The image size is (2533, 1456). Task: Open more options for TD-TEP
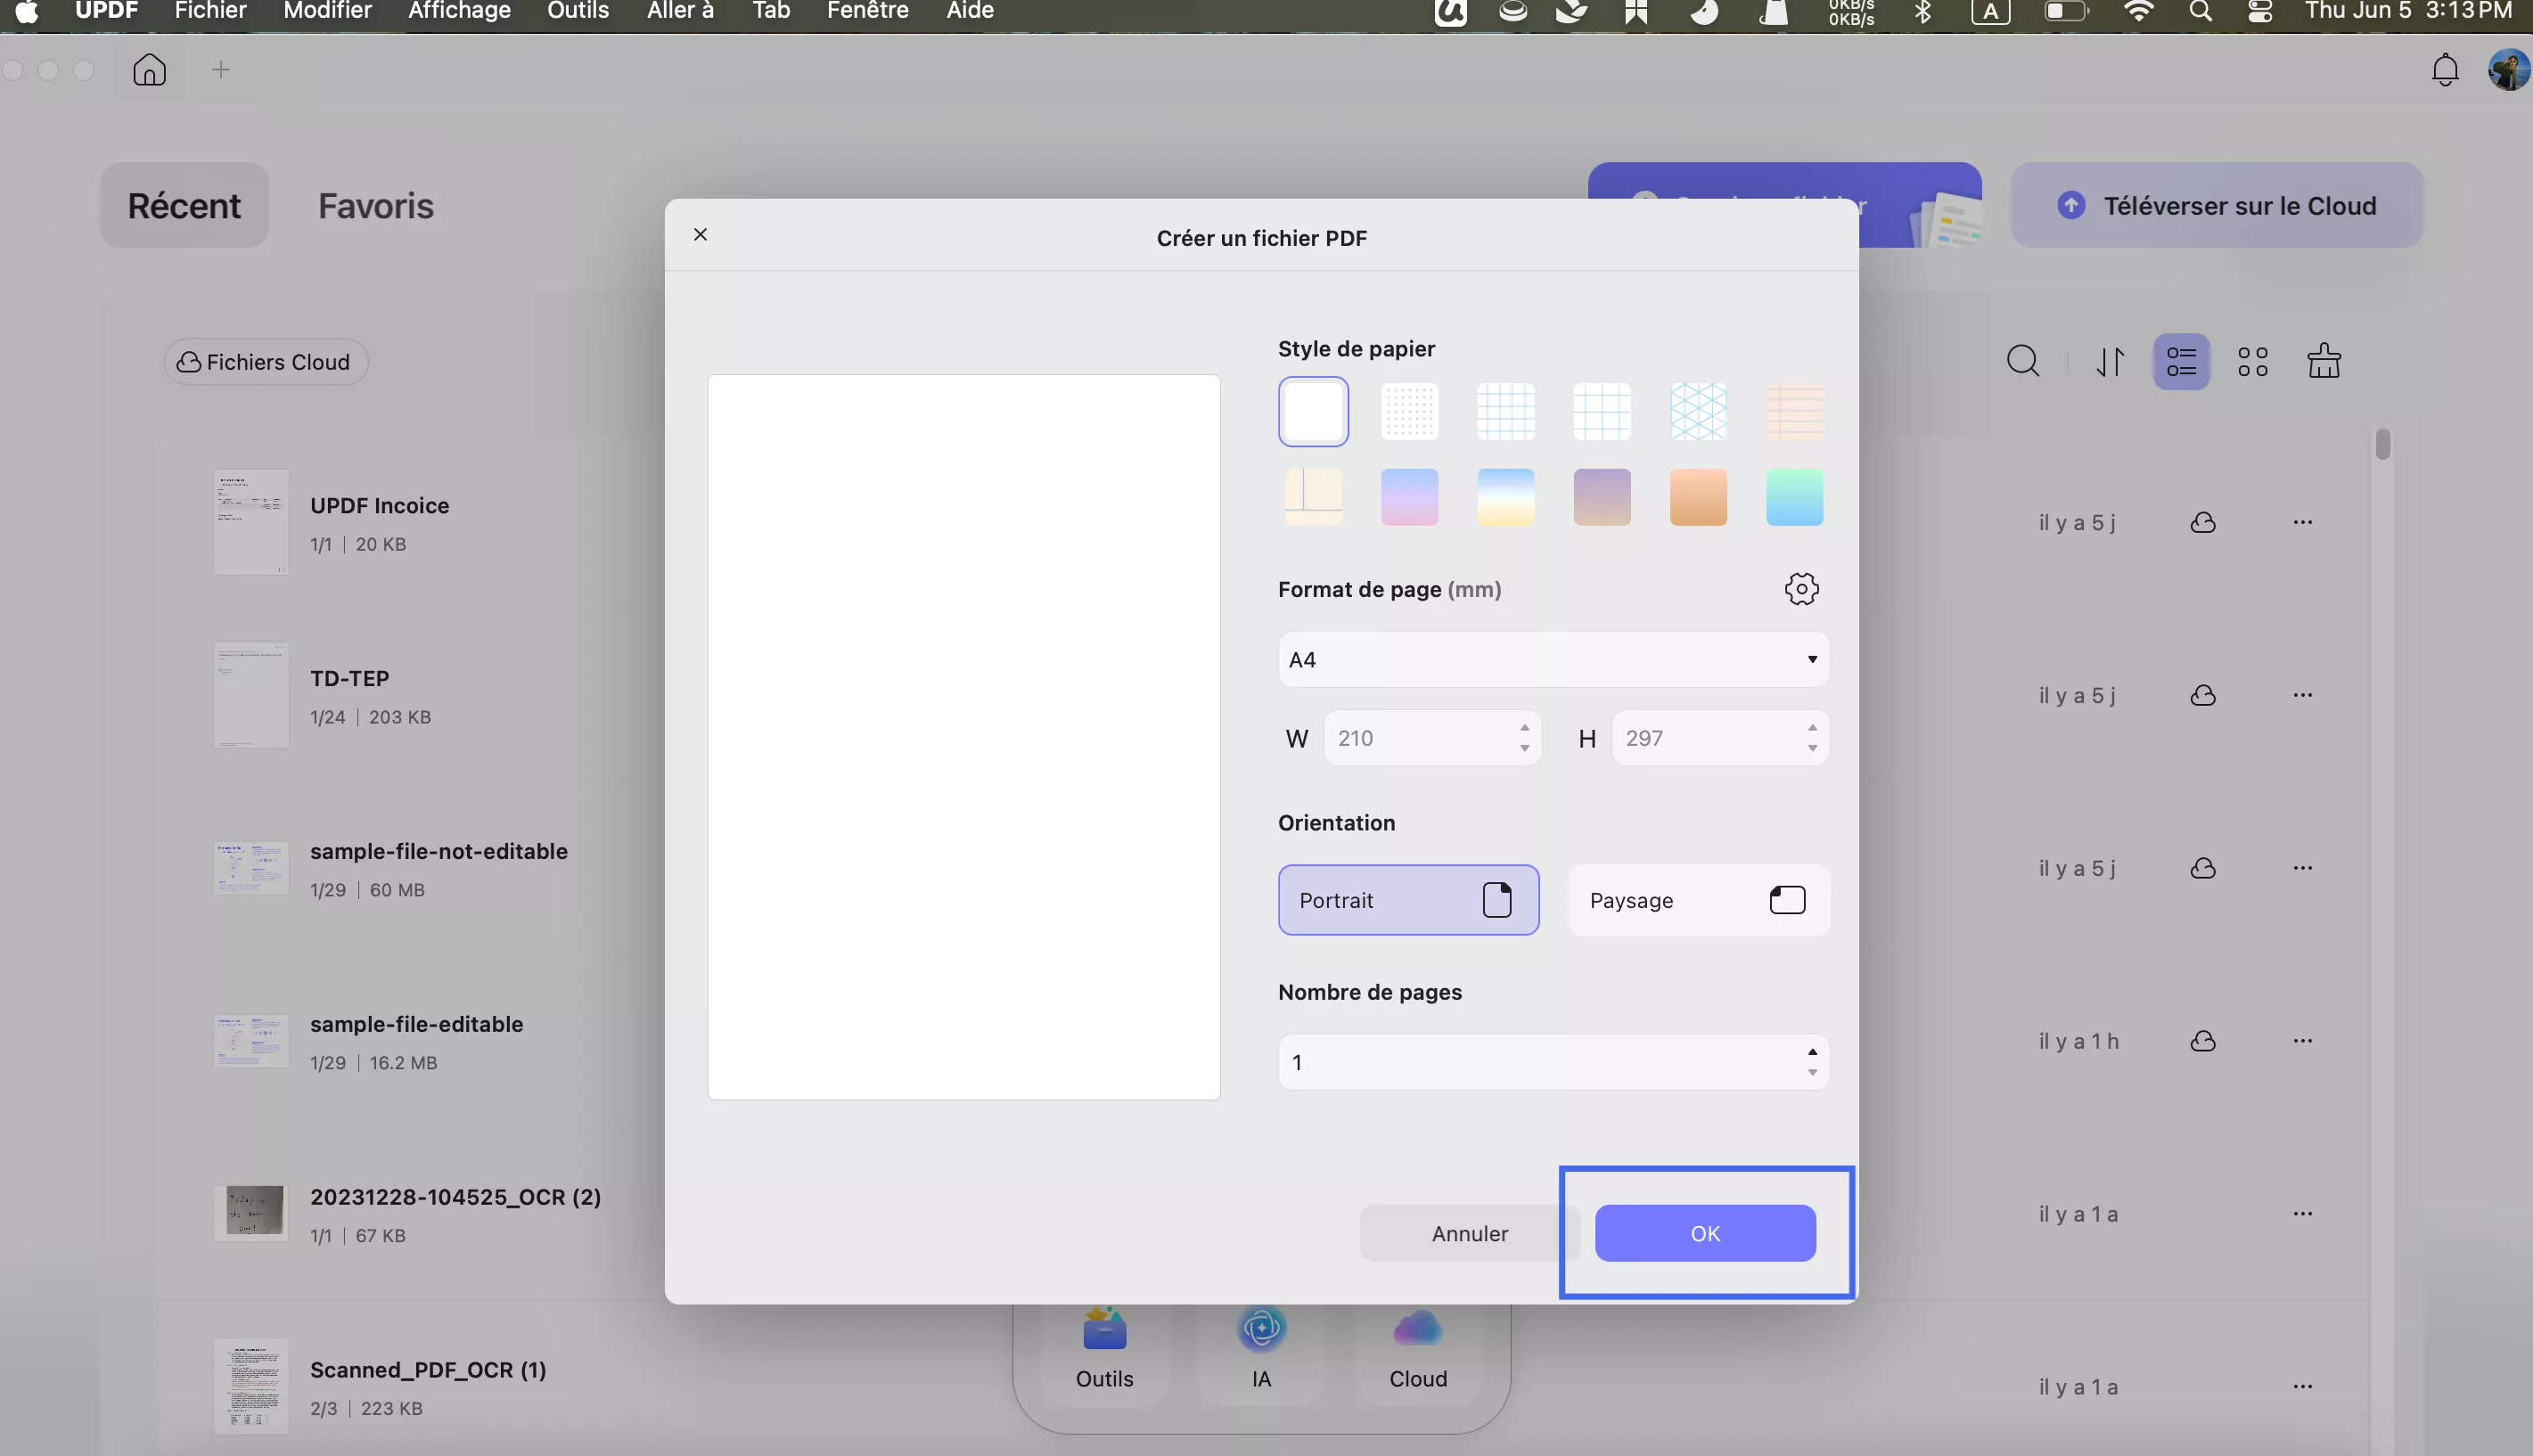[2303, 695]
